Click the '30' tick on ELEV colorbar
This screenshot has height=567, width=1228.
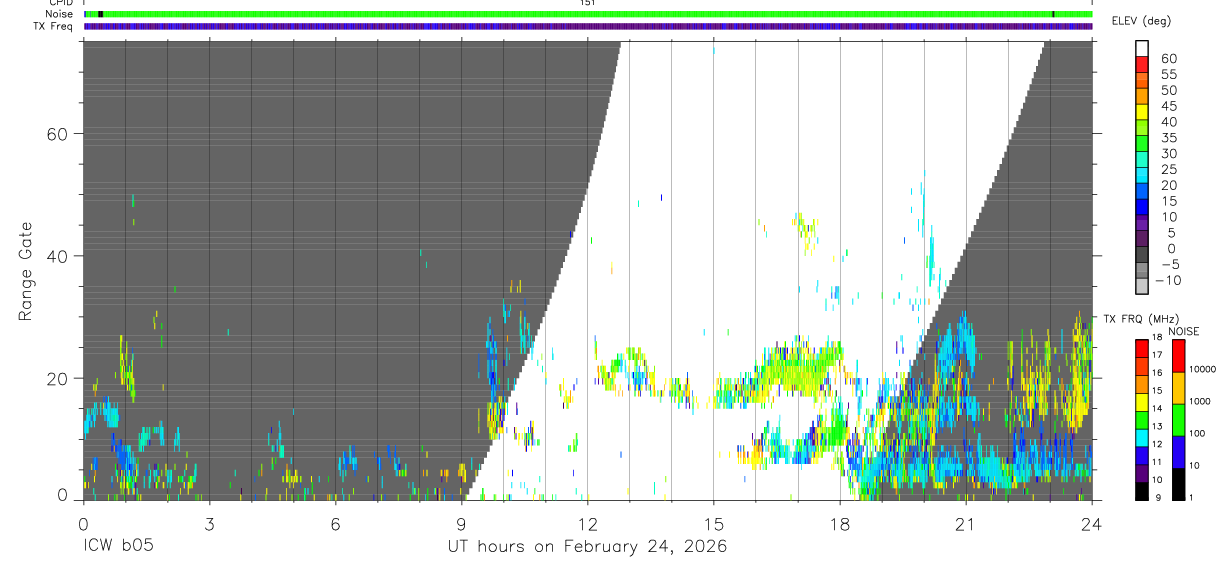[x=1168, y=153]
